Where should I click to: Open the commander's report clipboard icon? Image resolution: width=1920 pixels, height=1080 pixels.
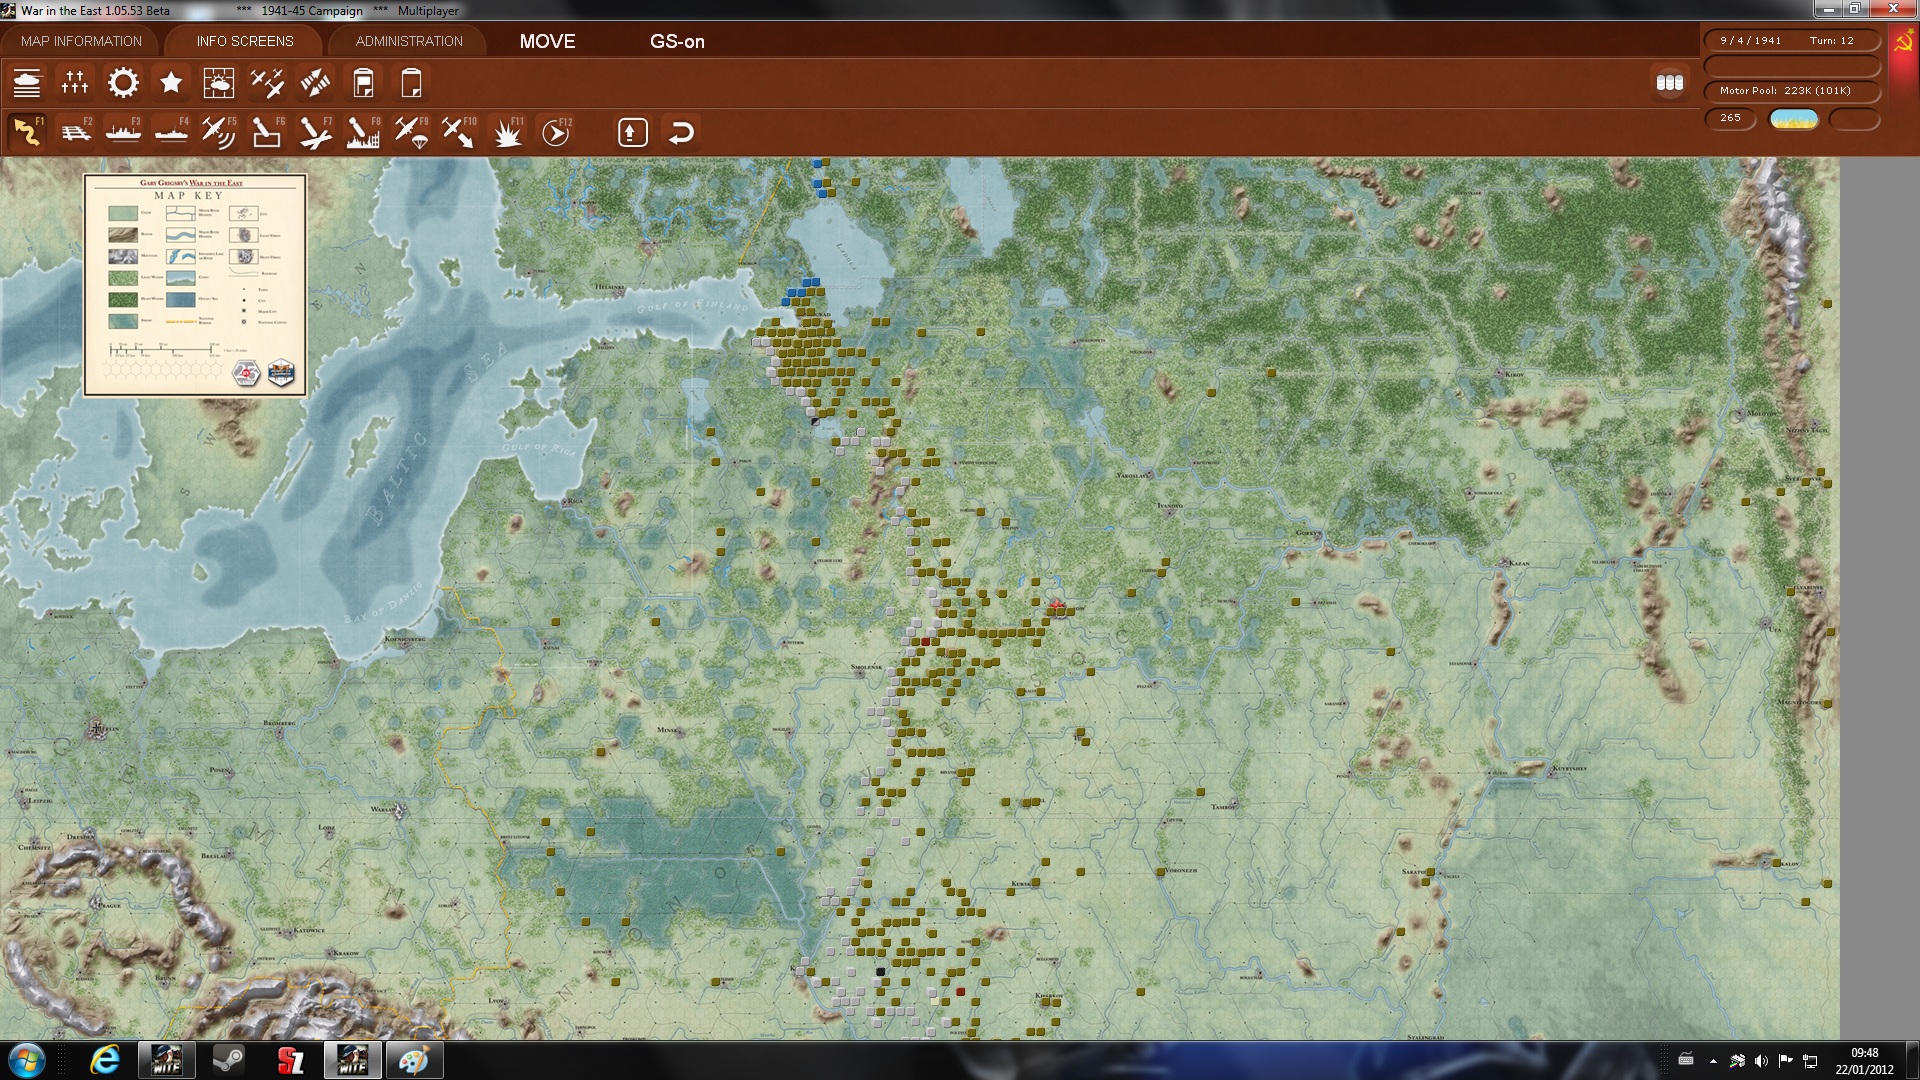click(363, 83)
